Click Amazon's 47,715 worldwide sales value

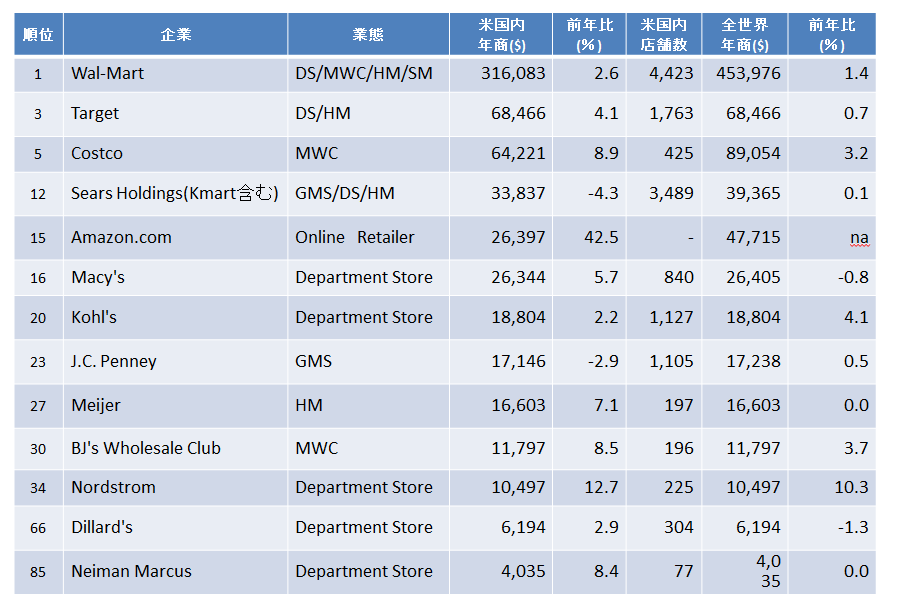753,237
